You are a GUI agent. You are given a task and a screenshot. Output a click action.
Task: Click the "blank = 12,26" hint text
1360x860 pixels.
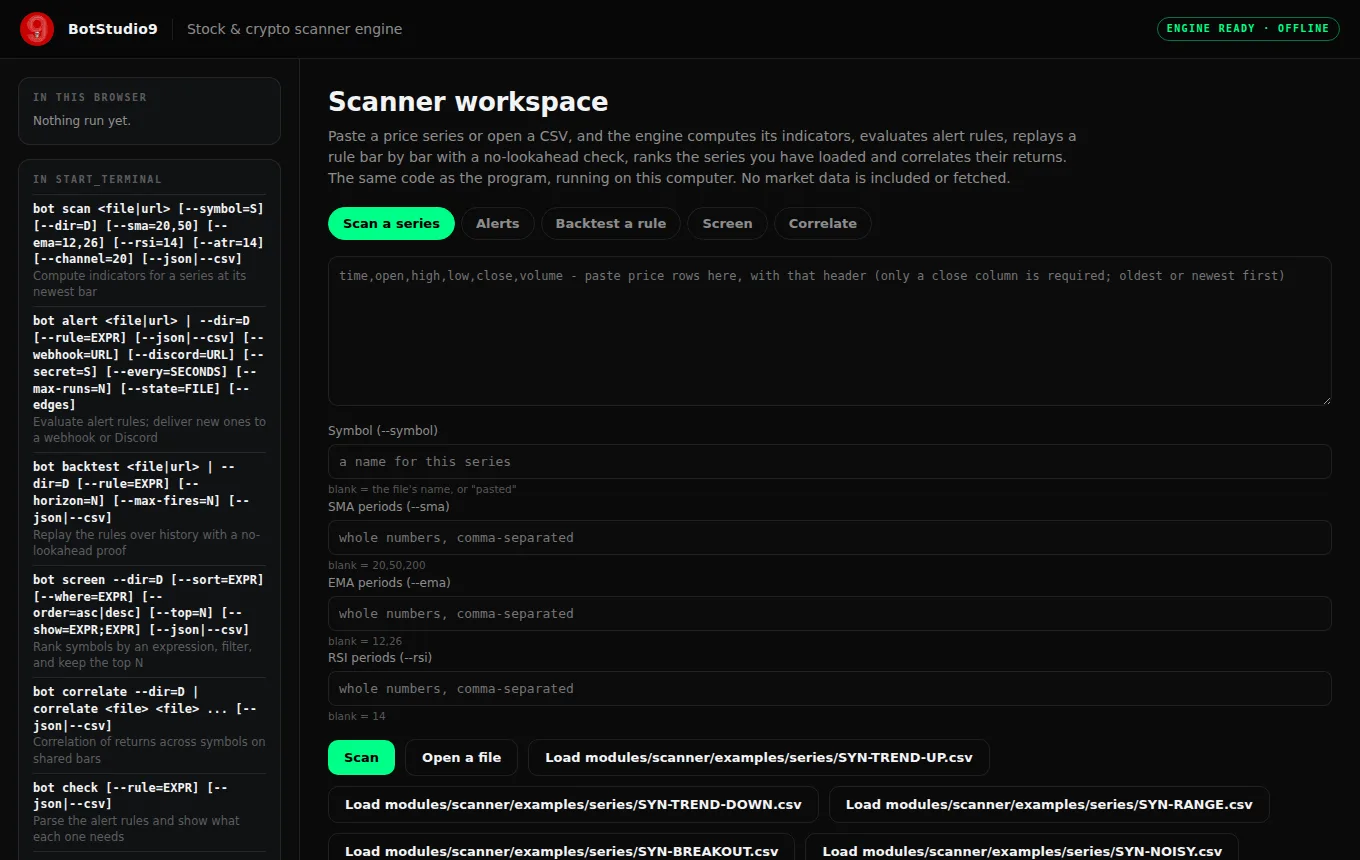tap(365, 641)
